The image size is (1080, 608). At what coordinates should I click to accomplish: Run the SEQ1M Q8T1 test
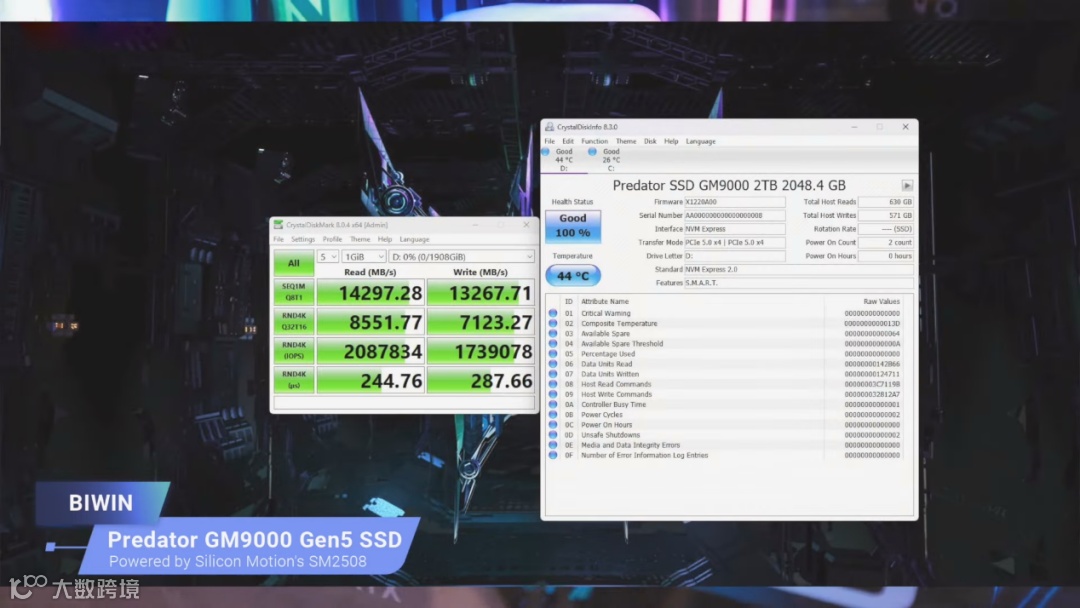[293, 292]
